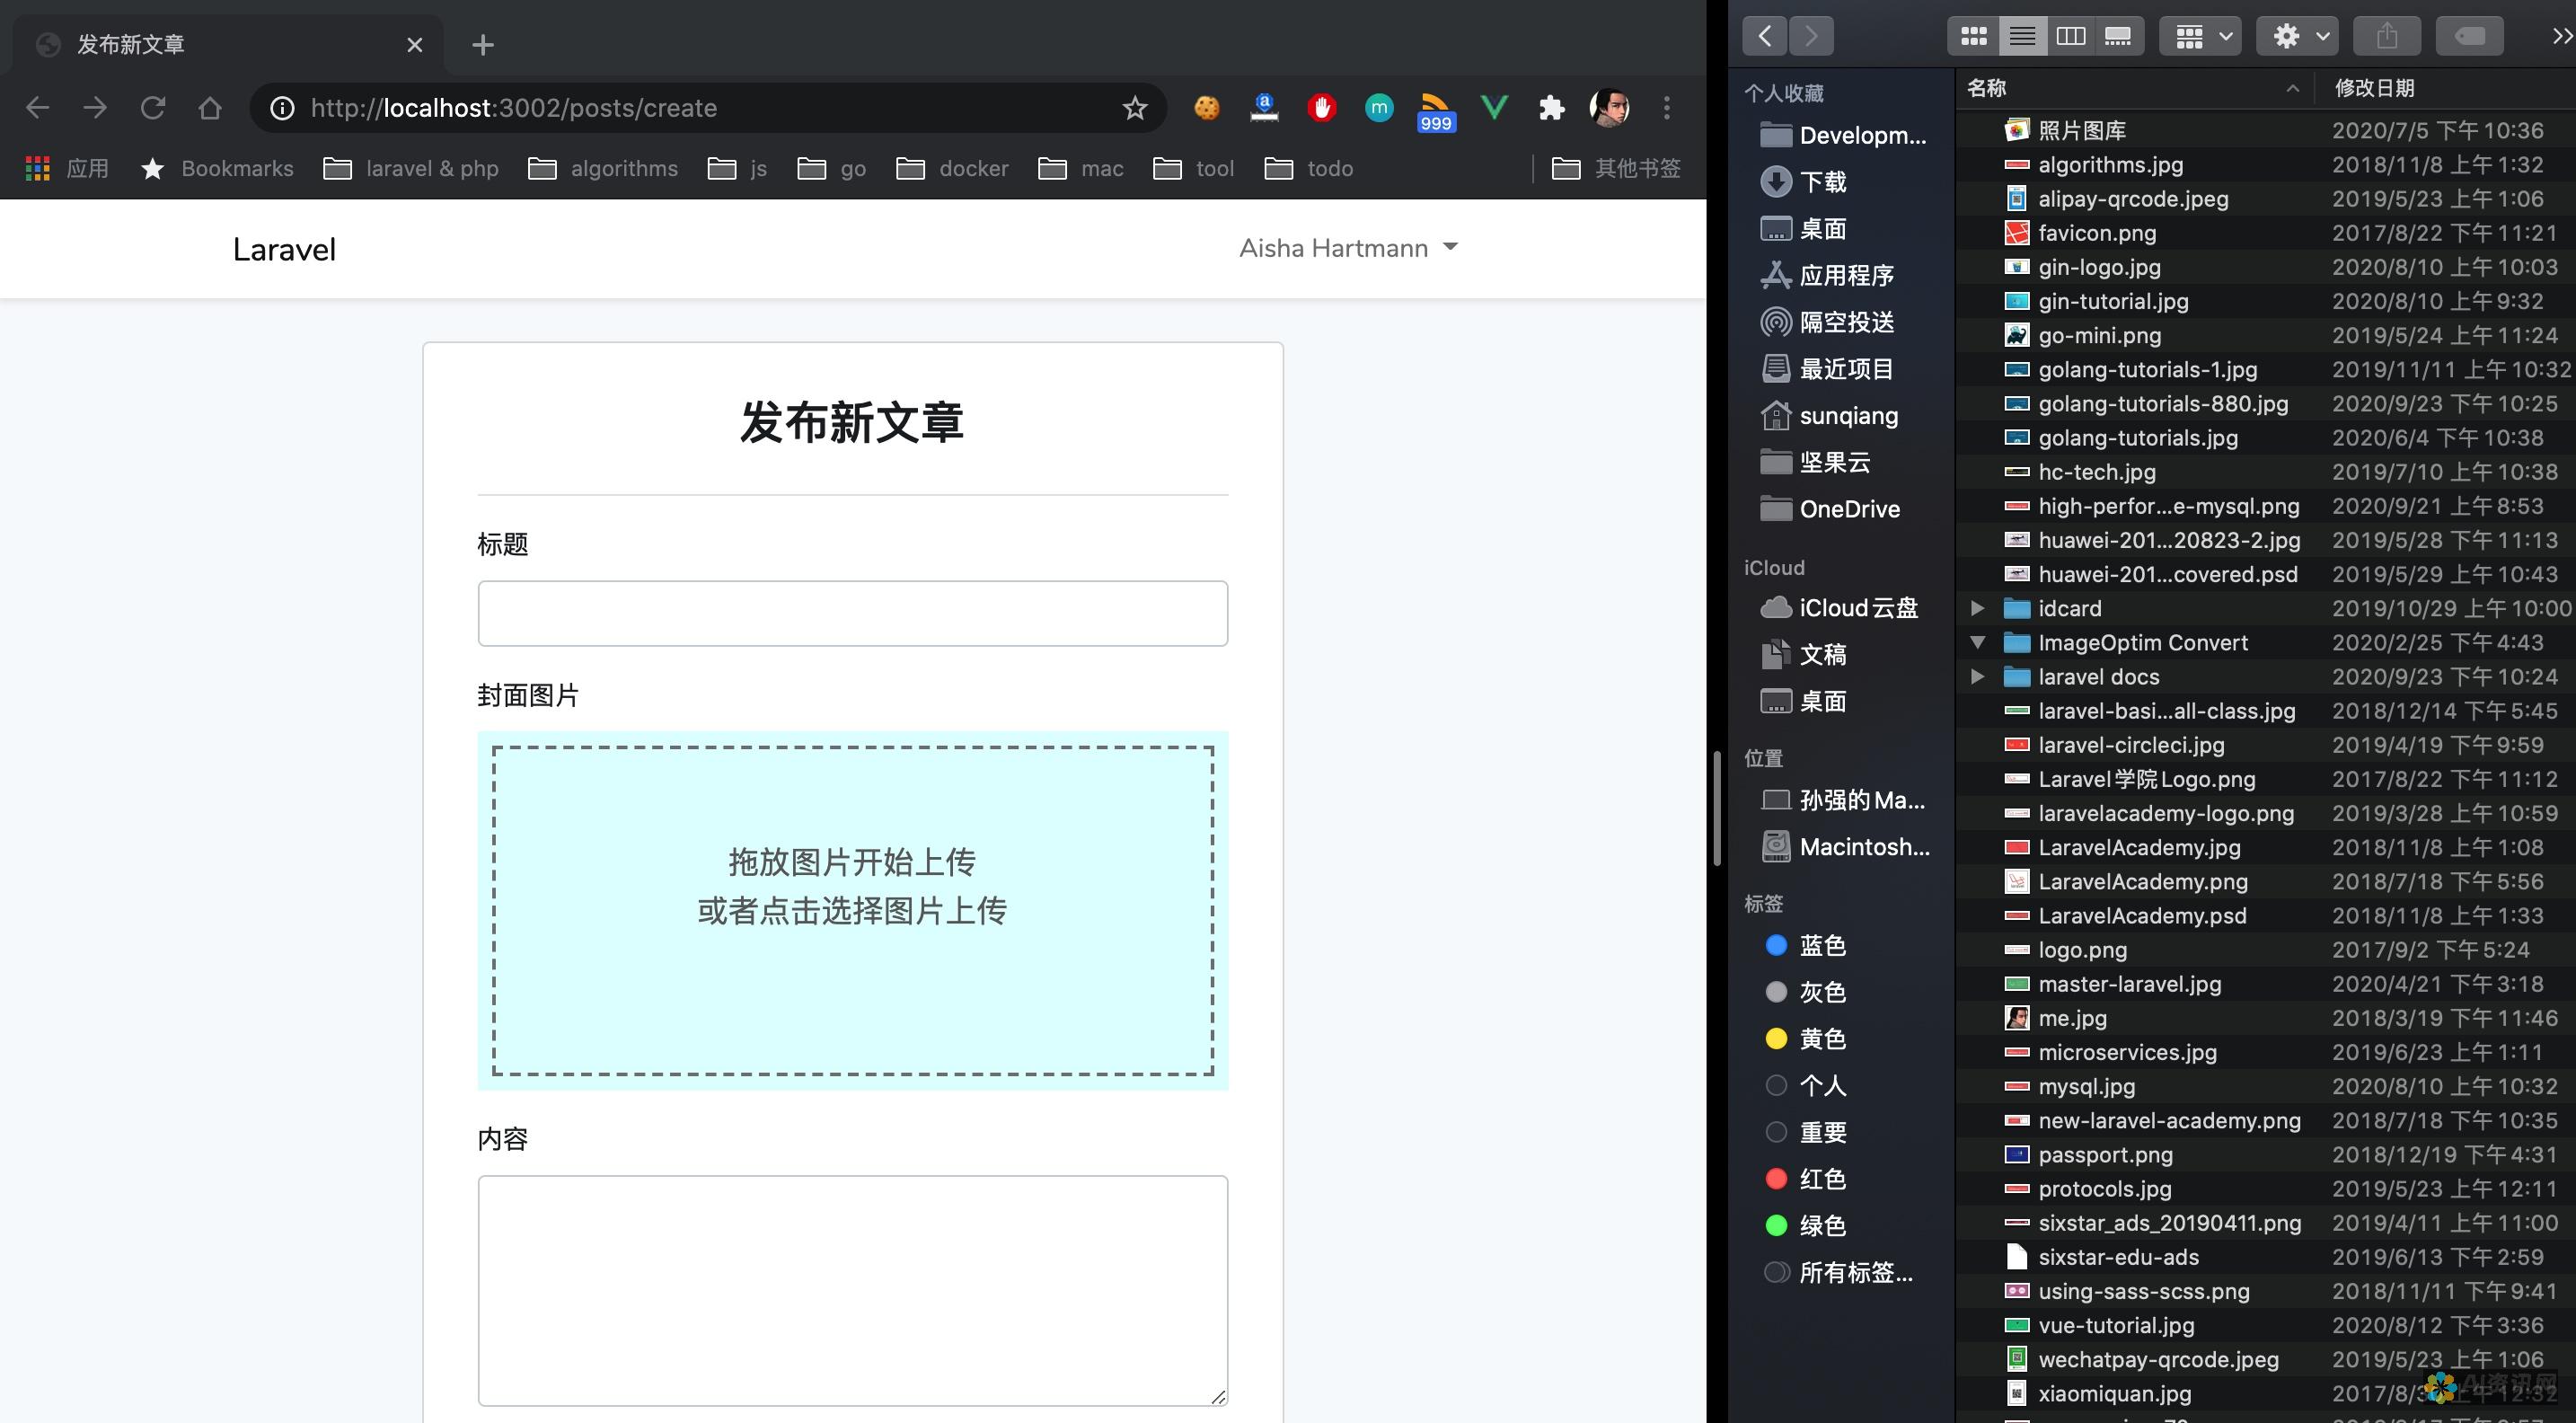2576x1423 pixels.
Task: Click the Downloads folder icon
Action: tap(1776, 182)
